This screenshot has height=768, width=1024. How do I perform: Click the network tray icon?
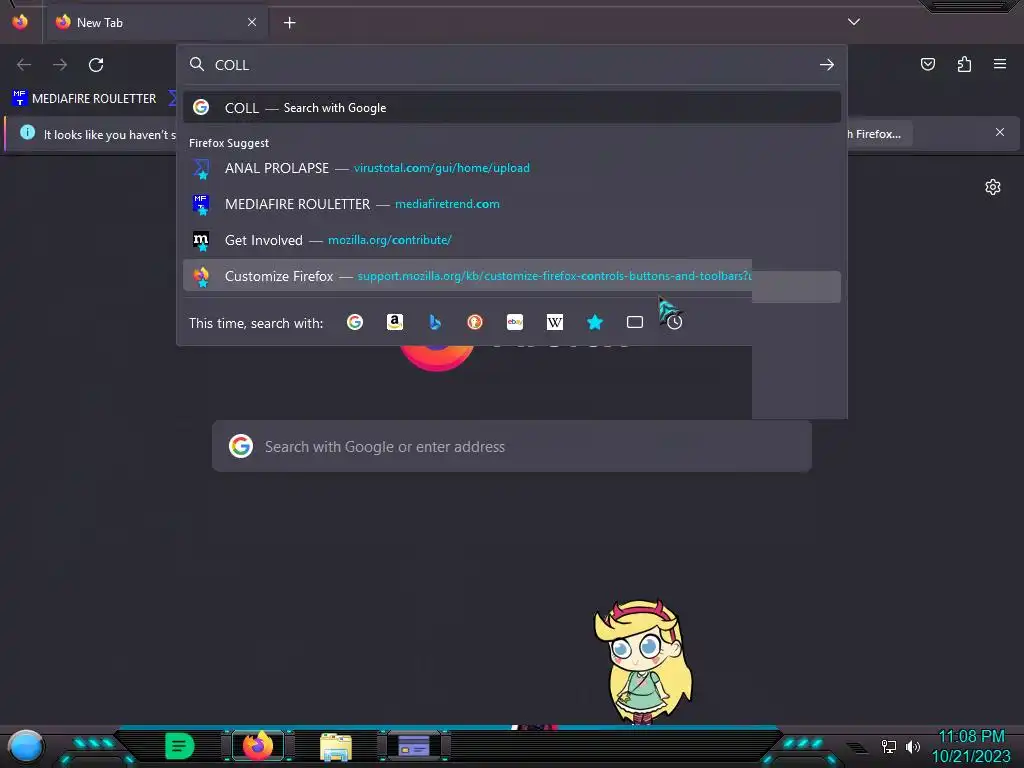pyautogui.click(x=889, y=746)
